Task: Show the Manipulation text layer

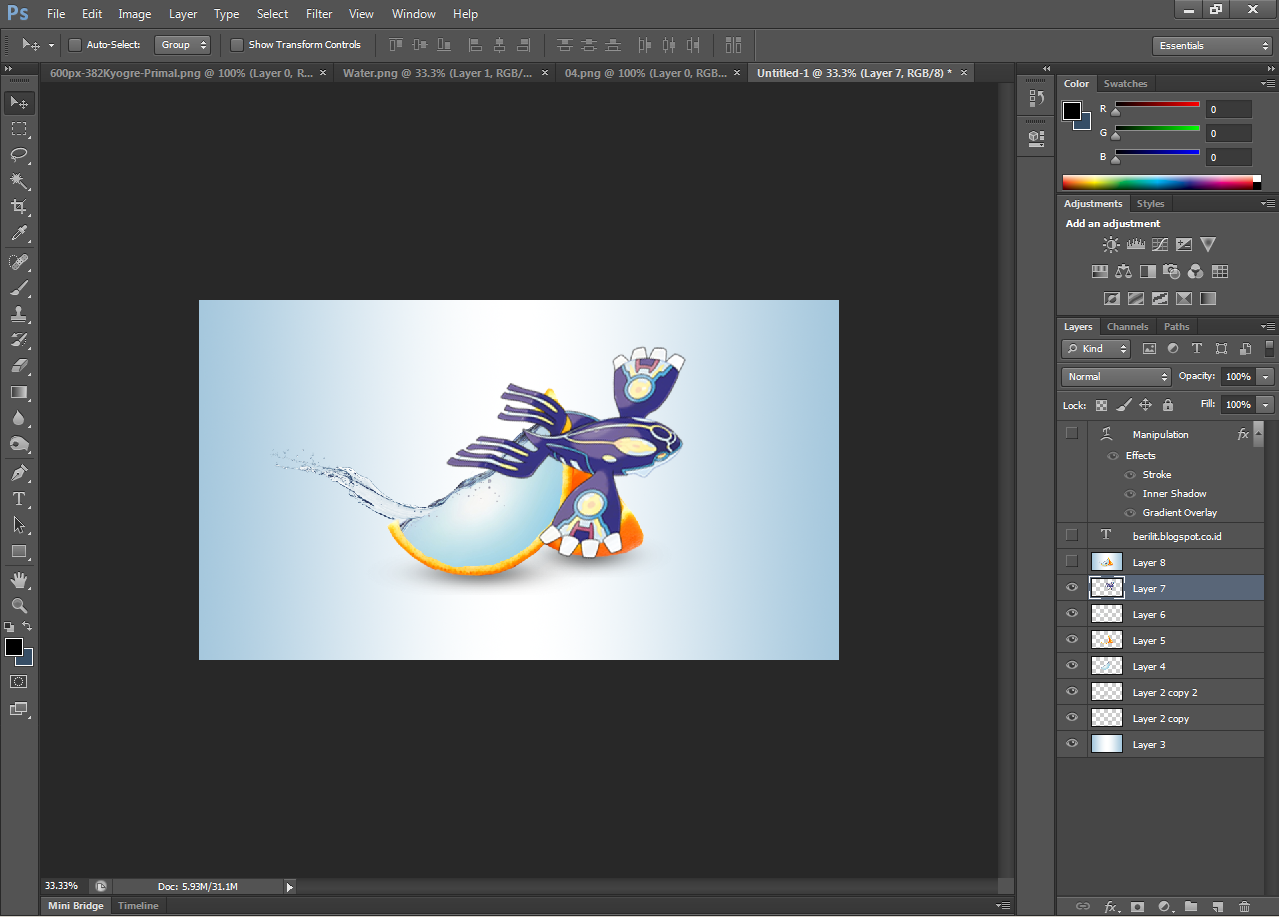Action: click(1072, 433)
